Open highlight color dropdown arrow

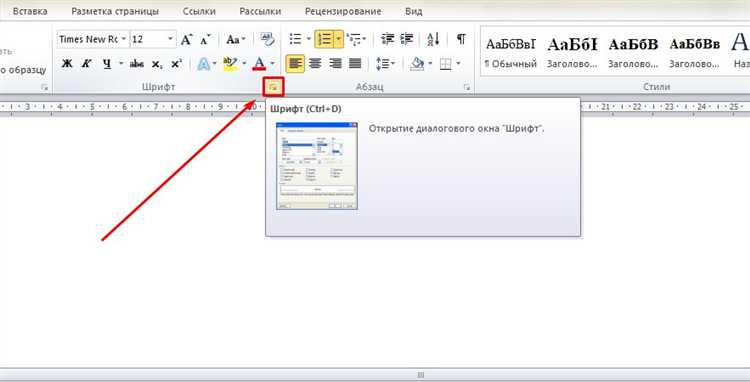point(244,64)
